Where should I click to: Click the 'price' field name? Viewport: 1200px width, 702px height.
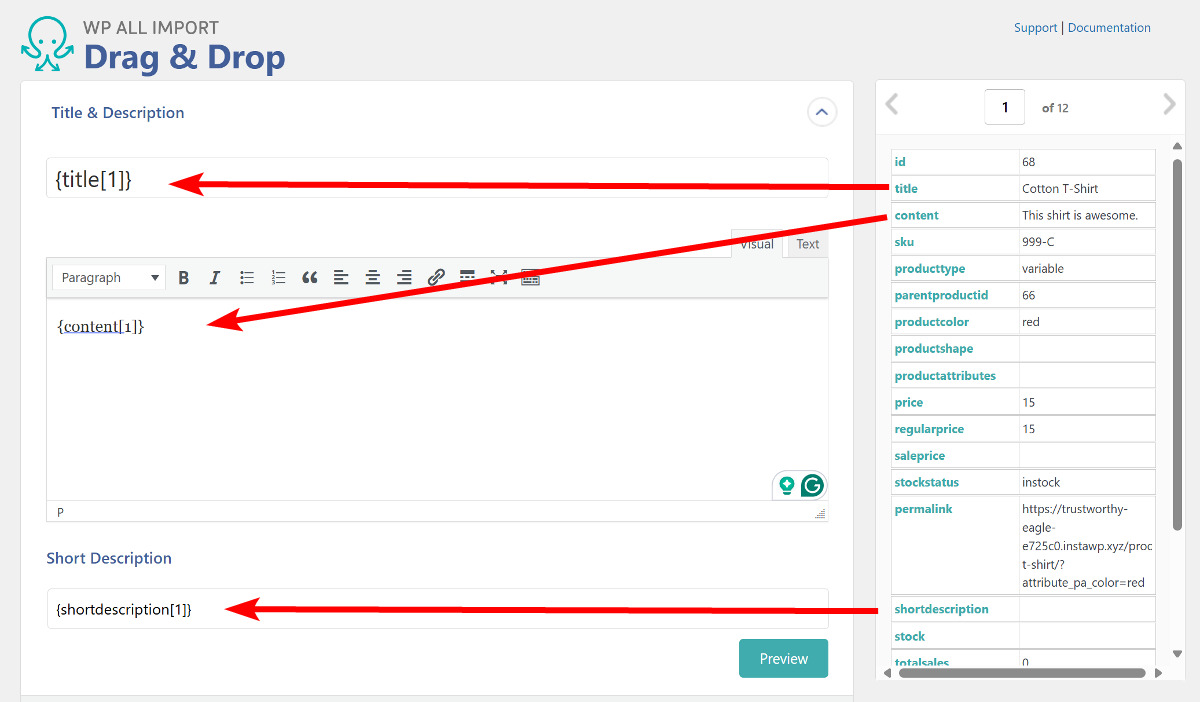pyautogui.click(x=909, y=402)
